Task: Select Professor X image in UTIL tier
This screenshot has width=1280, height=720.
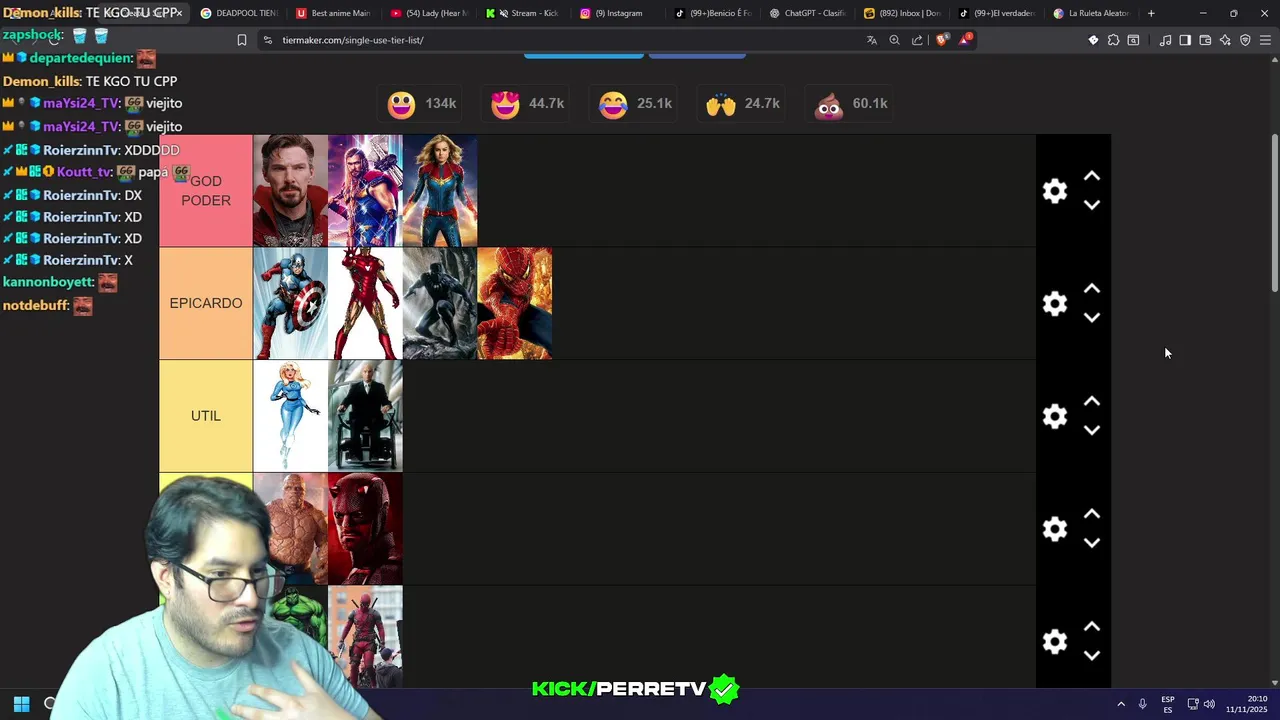Action: click(x=365, y=416)
